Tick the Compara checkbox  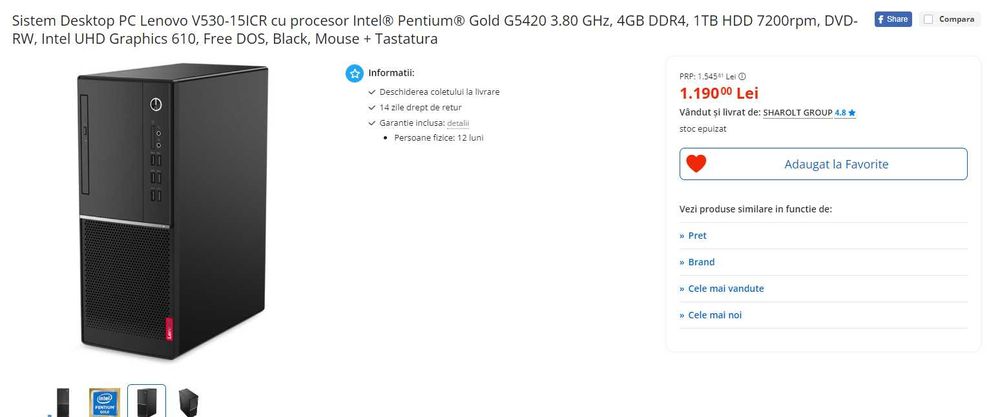(928, 19)
